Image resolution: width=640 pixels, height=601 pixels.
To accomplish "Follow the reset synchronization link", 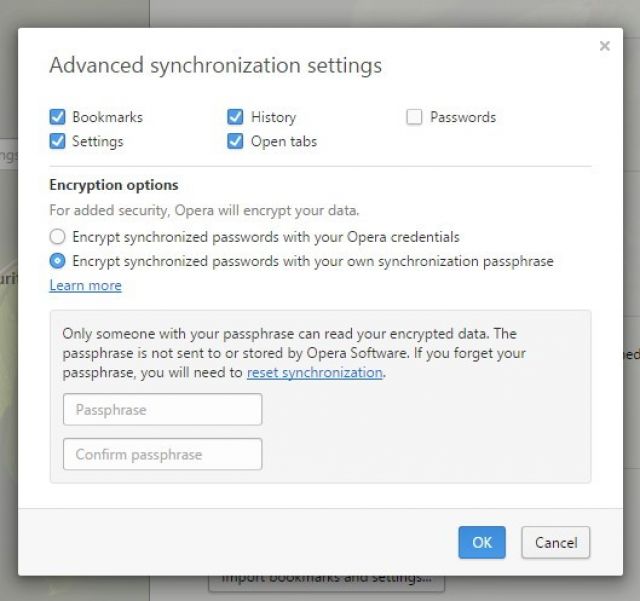I will [315, 372].
